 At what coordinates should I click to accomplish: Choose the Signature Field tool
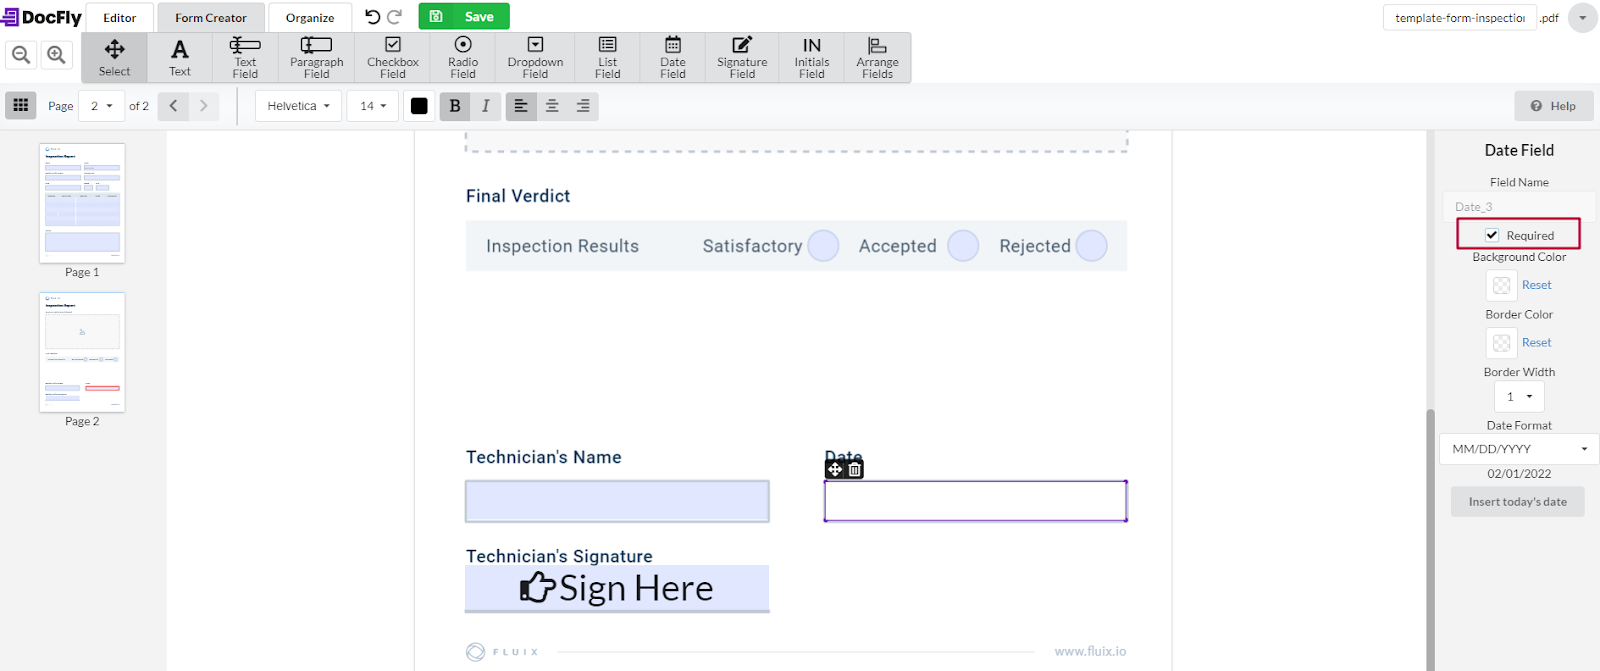(x=742, y=57)
